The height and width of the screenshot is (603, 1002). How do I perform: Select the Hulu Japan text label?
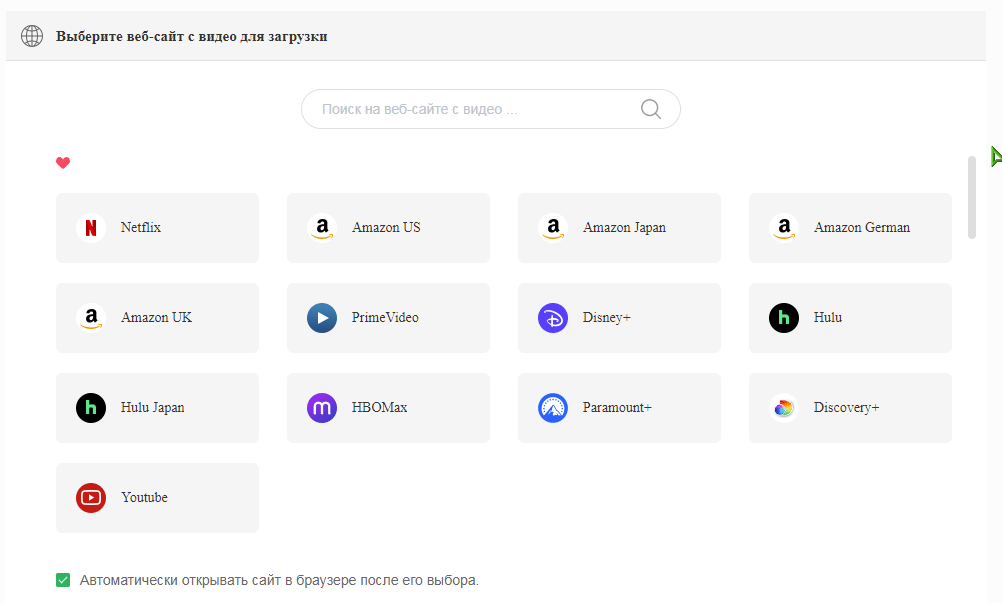pos(153,408)
